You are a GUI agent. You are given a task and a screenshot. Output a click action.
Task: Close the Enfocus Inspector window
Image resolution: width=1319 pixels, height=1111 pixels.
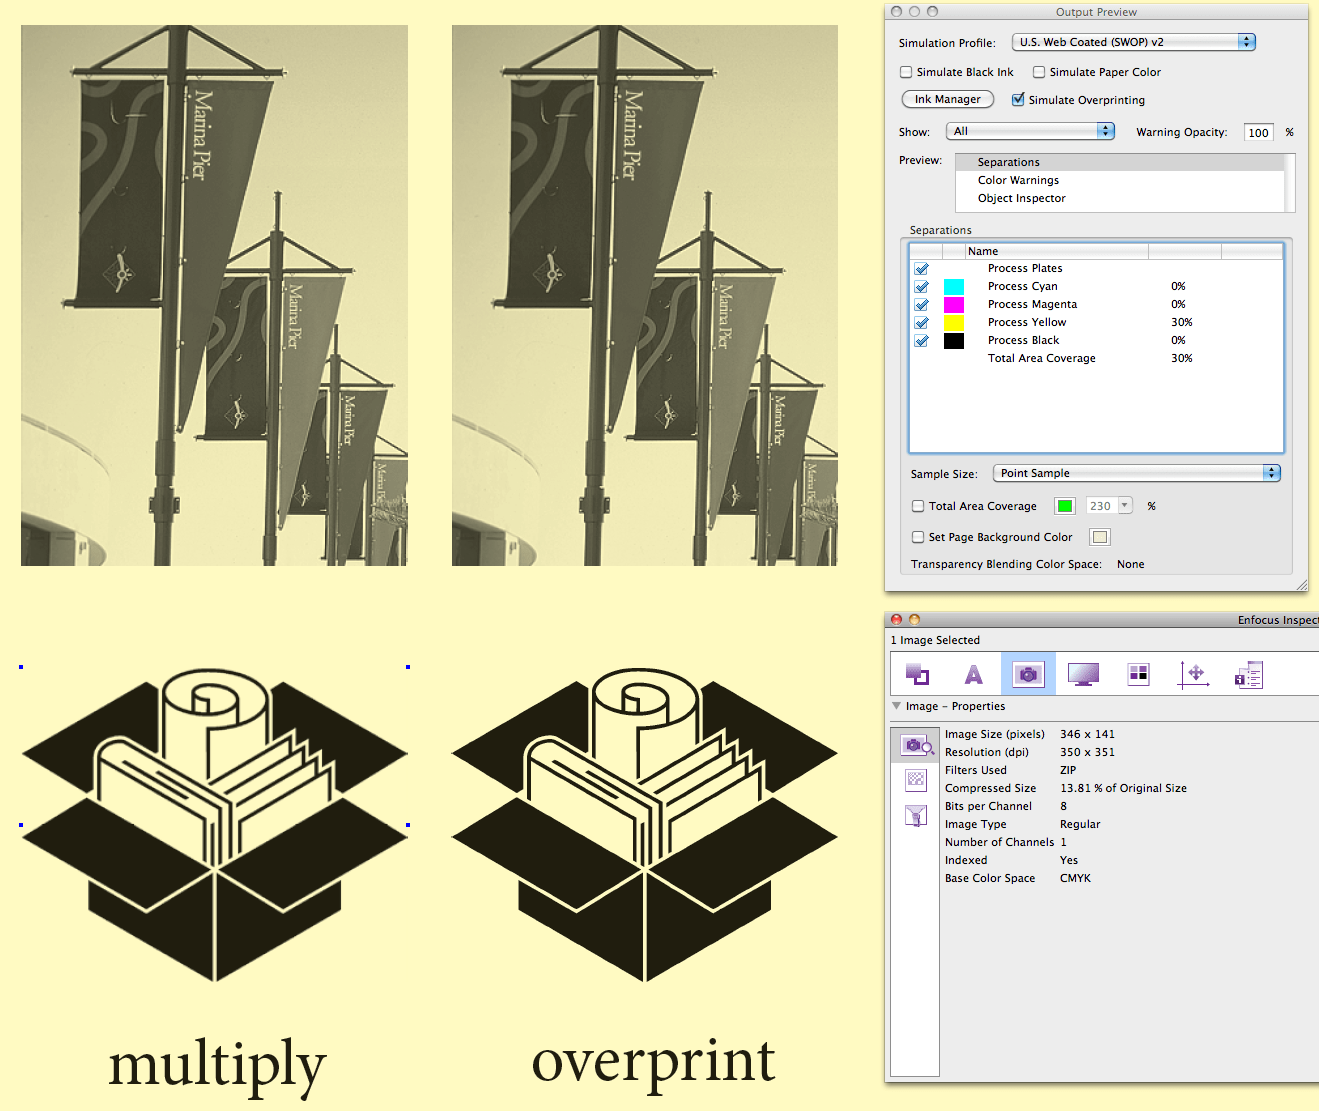(x=897, y=620)
